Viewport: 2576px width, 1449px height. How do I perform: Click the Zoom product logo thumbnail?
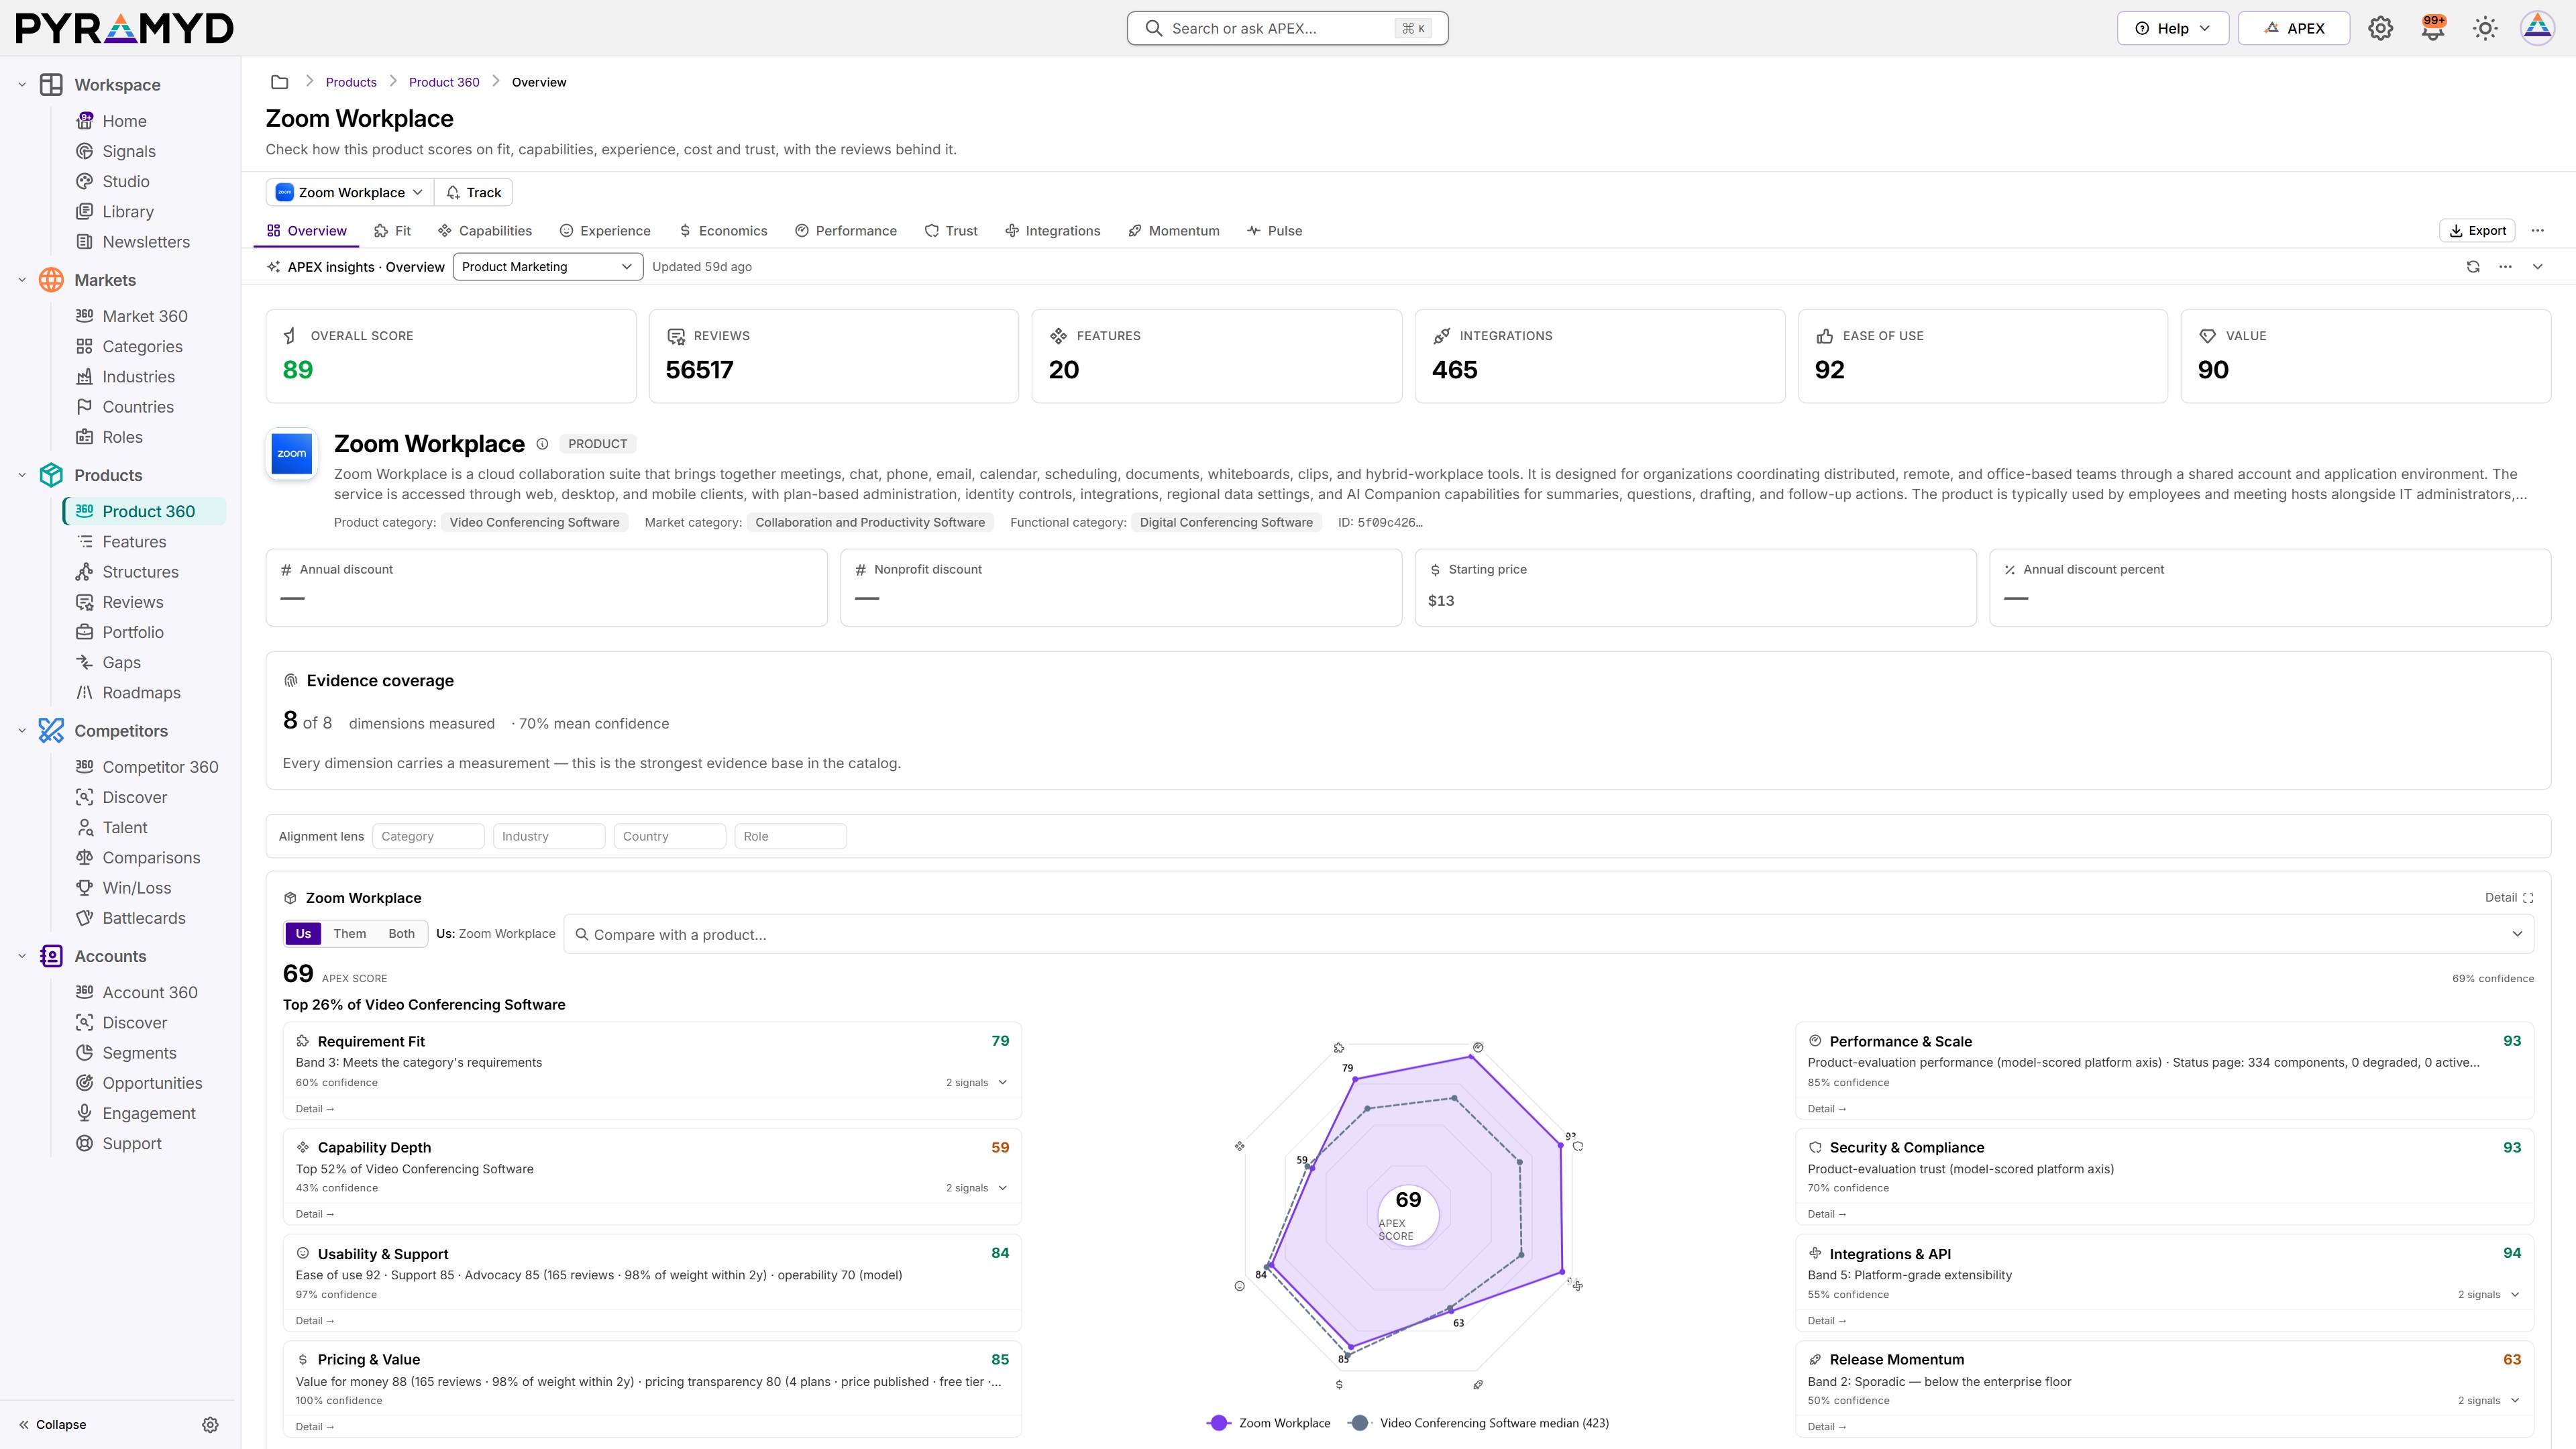[292, 454]
